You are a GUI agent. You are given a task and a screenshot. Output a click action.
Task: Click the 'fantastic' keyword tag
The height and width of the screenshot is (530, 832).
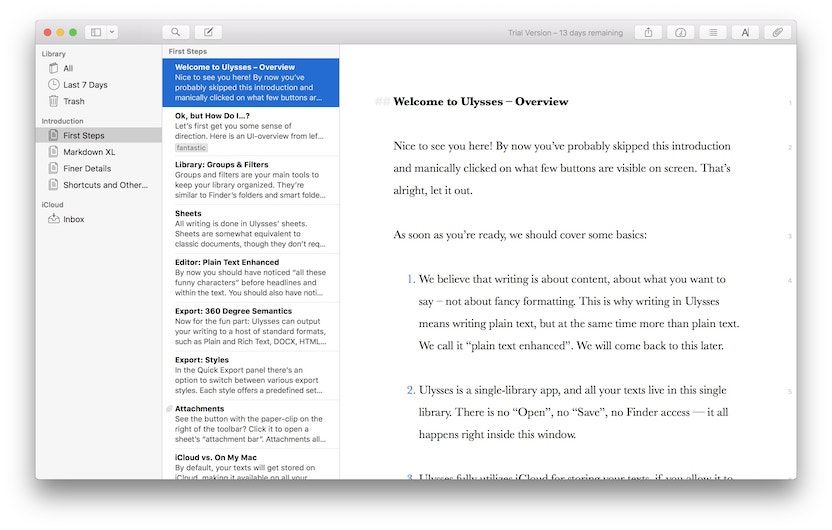coord(191,147)
